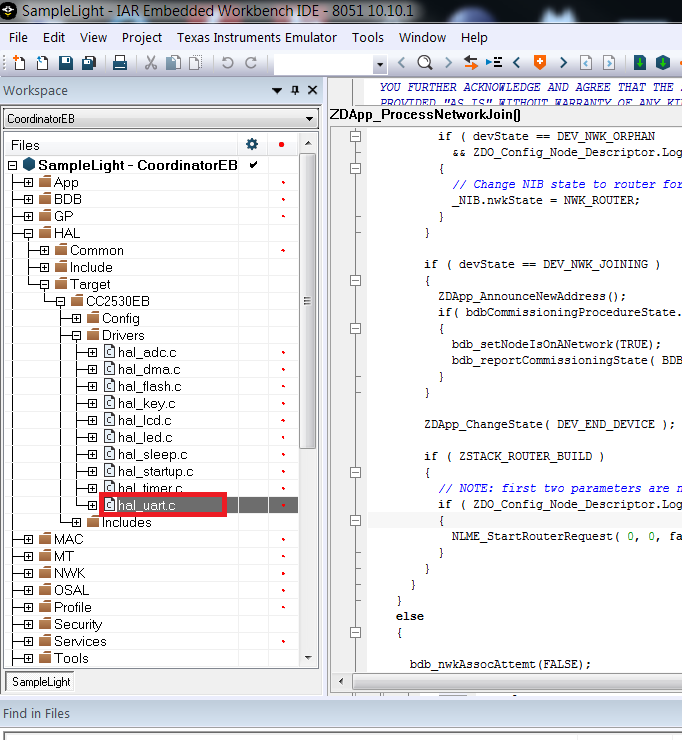Click the Cut scissors icon
The width and height of the screenshot is (682, 740).
151,63
